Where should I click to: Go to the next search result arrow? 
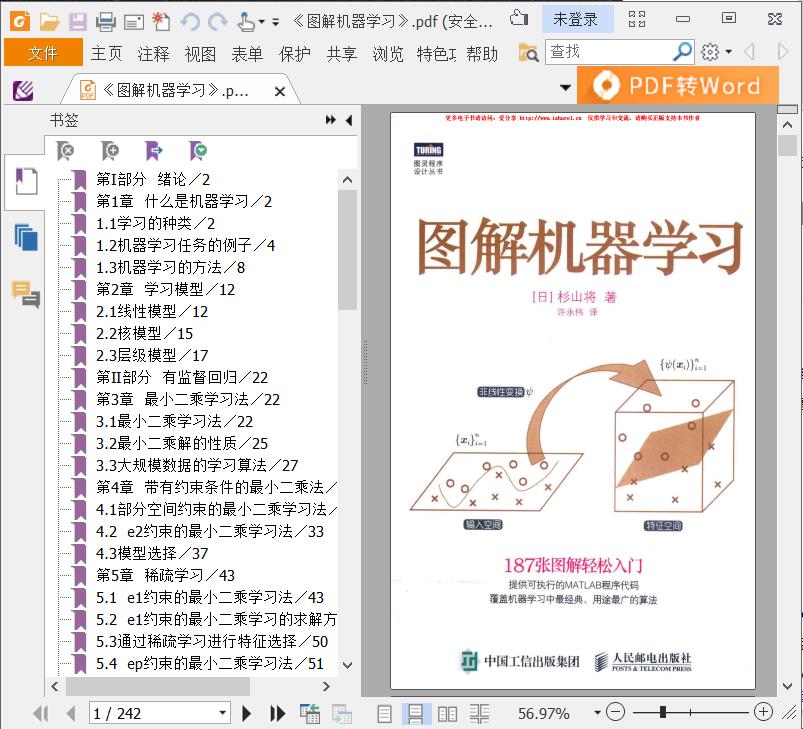point(782,52)
